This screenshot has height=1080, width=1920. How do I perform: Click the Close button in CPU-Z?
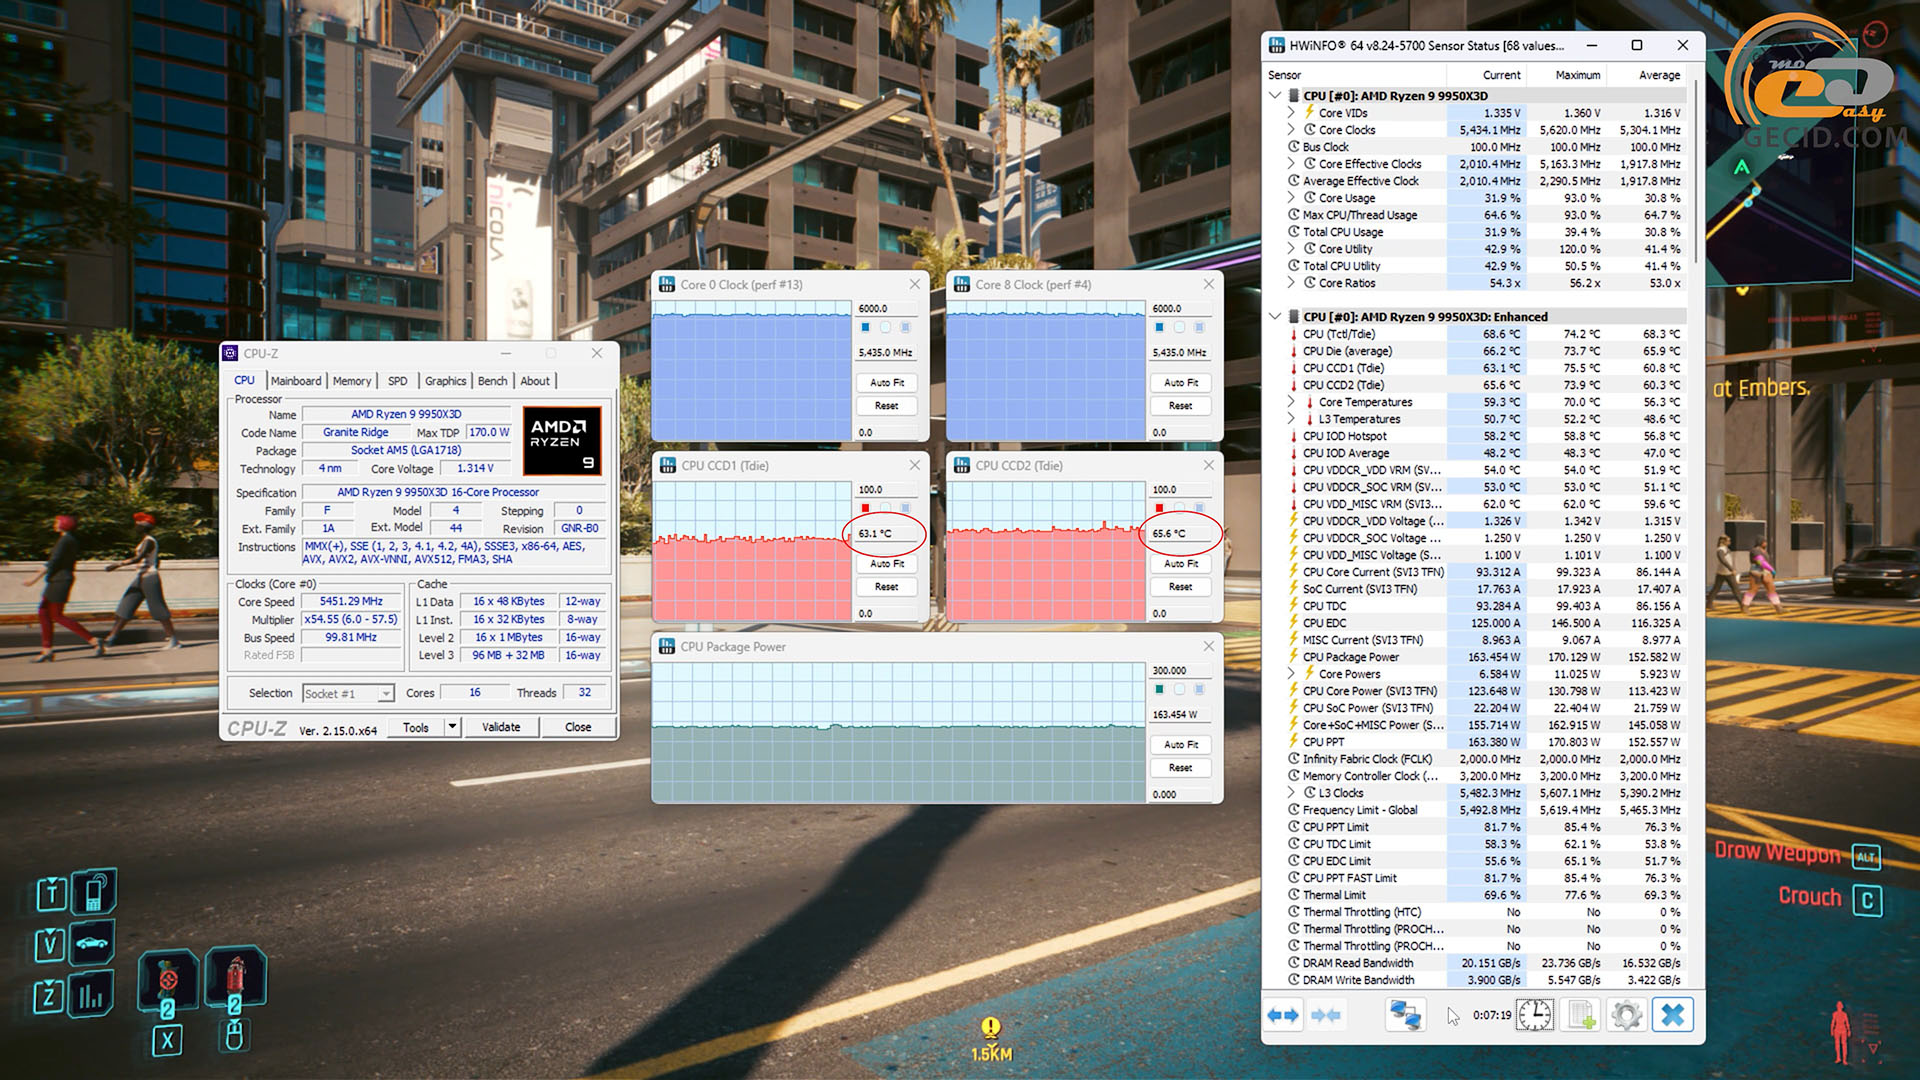(578, 727)
